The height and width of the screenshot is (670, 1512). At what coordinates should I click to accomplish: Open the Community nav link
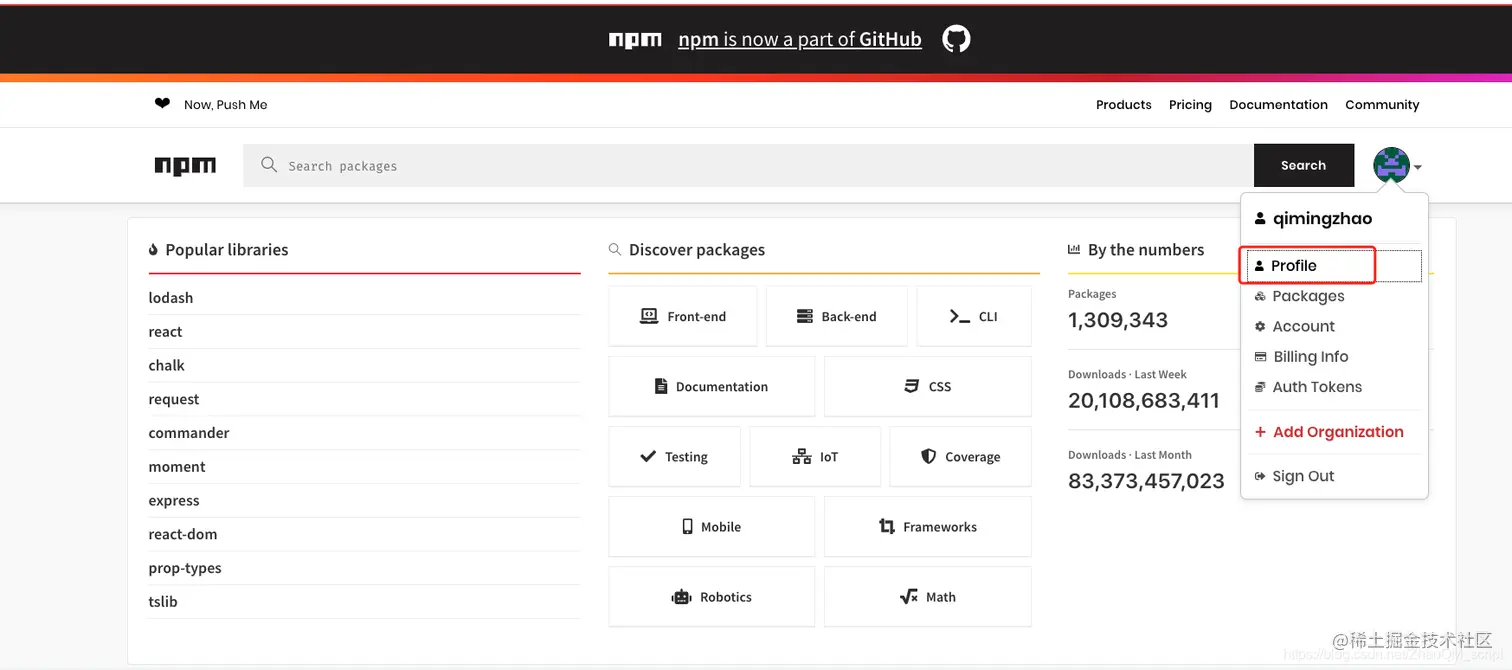(x=1382, y=104)
